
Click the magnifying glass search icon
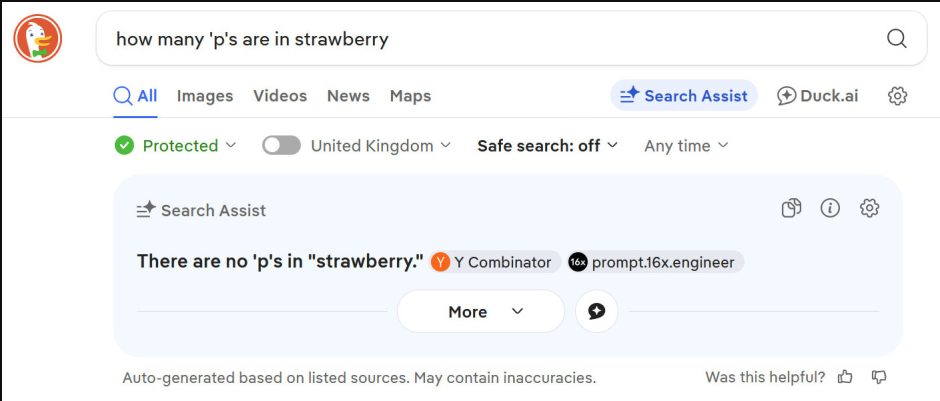point(896,39)
